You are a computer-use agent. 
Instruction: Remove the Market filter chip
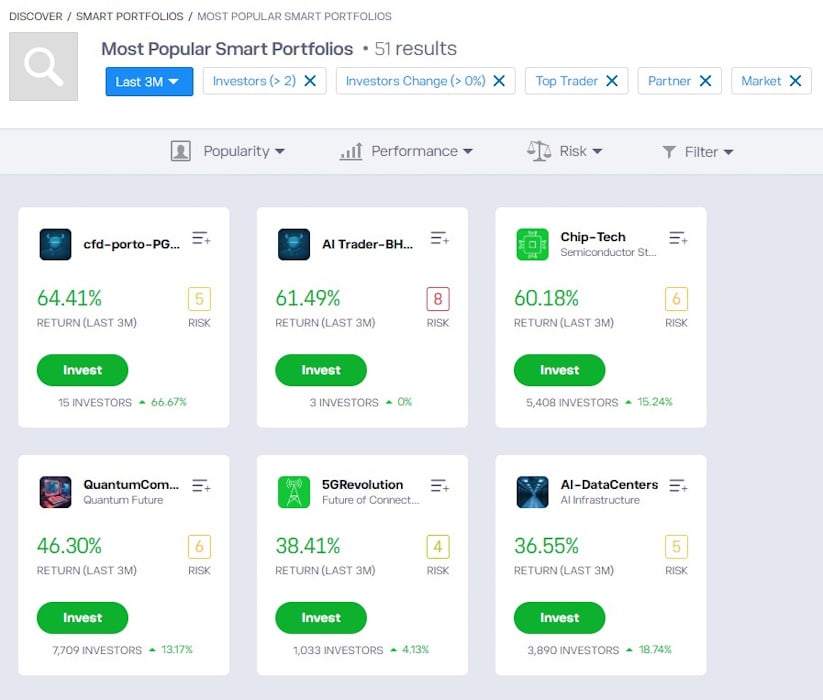point(796,81)
